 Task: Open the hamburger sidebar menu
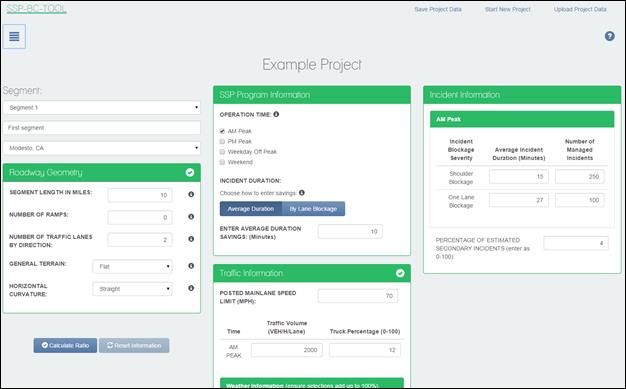point(14,36)
